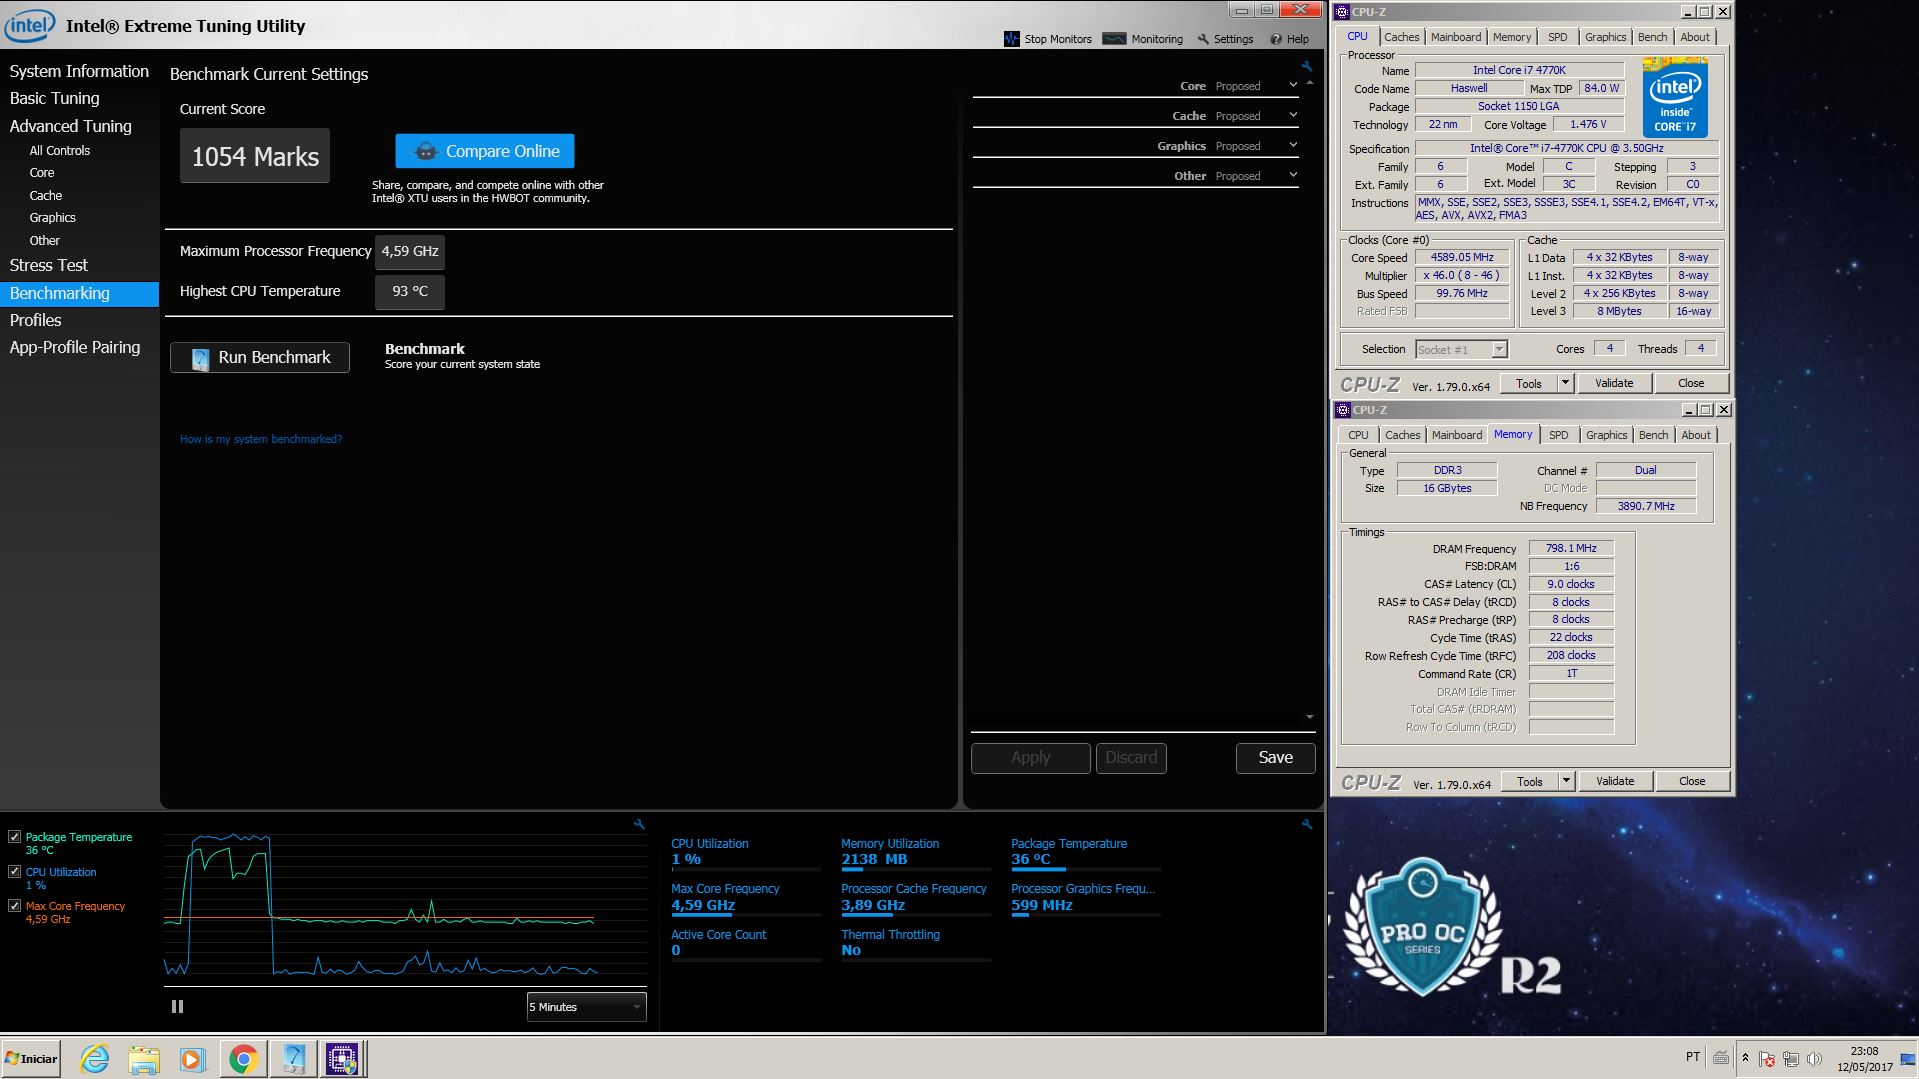Open volume speaker tray icon
This screenshot has width=1919, height=1079.
coord(1814,1059)
